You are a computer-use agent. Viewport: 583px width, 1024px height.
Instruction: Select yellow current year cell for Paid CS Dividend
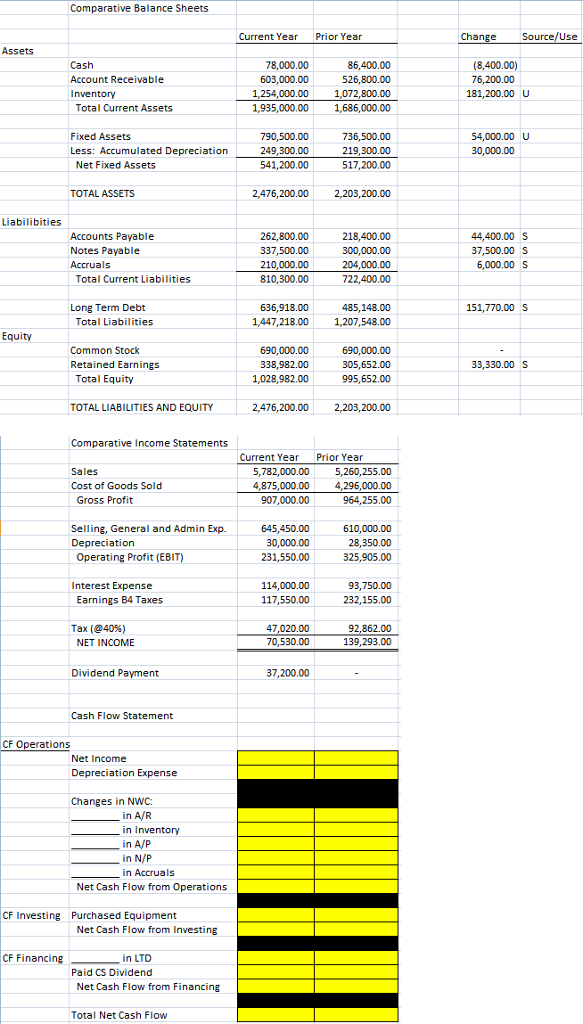point(276,972)
